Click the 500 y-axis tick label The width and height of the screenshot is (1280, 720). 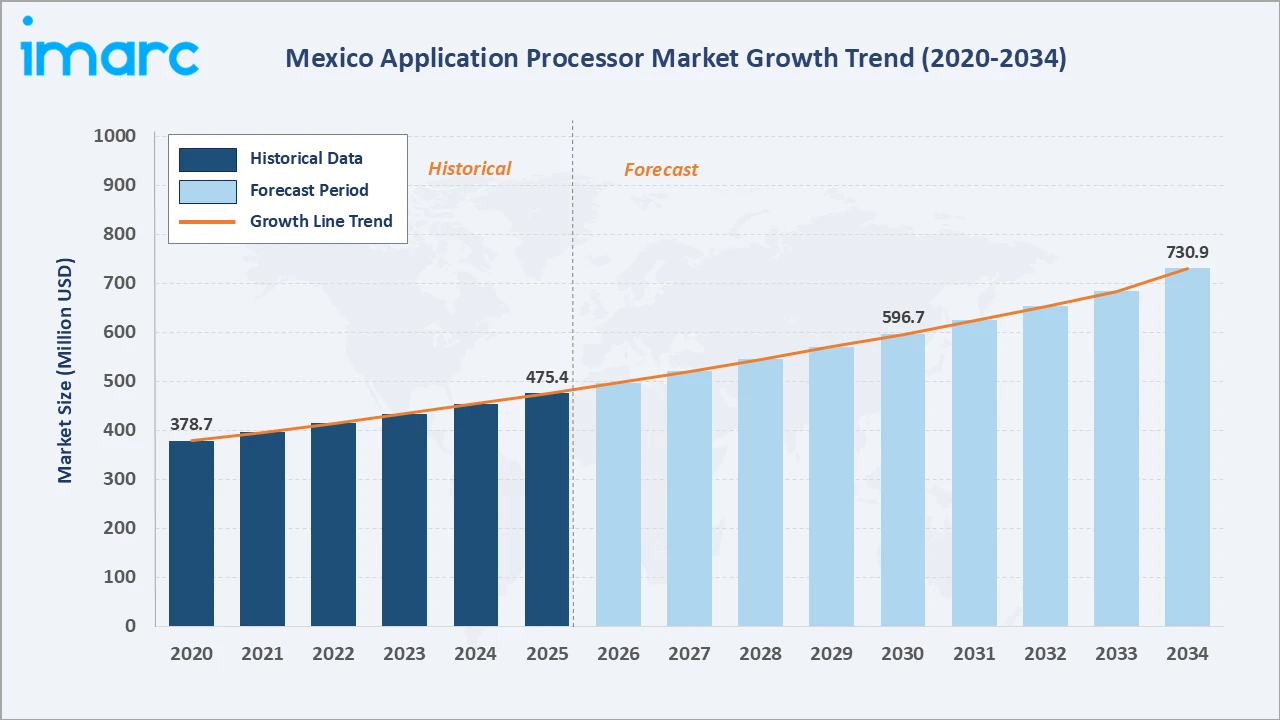coord(120,381)
